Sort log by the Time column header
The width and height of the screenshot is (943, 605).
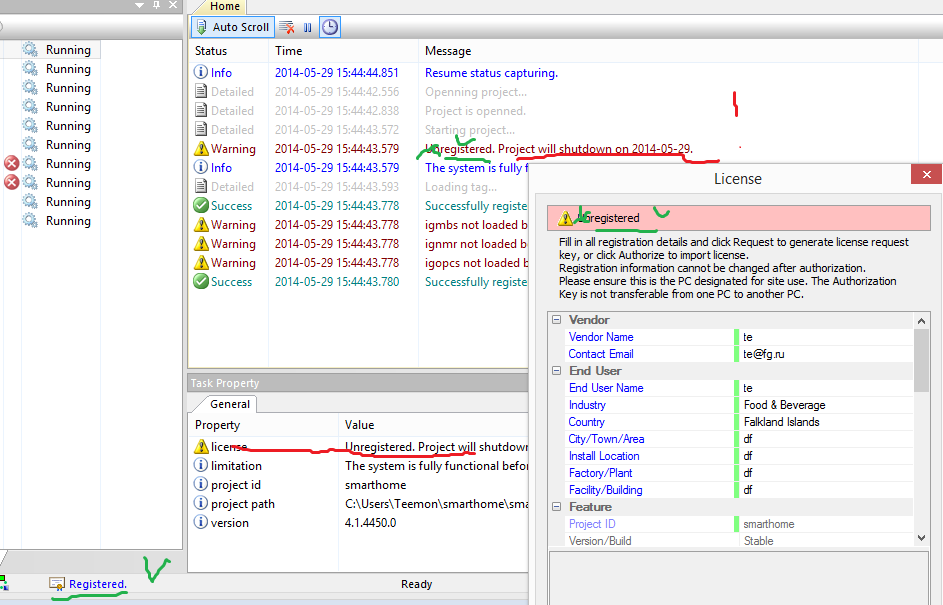coord(343,51)
